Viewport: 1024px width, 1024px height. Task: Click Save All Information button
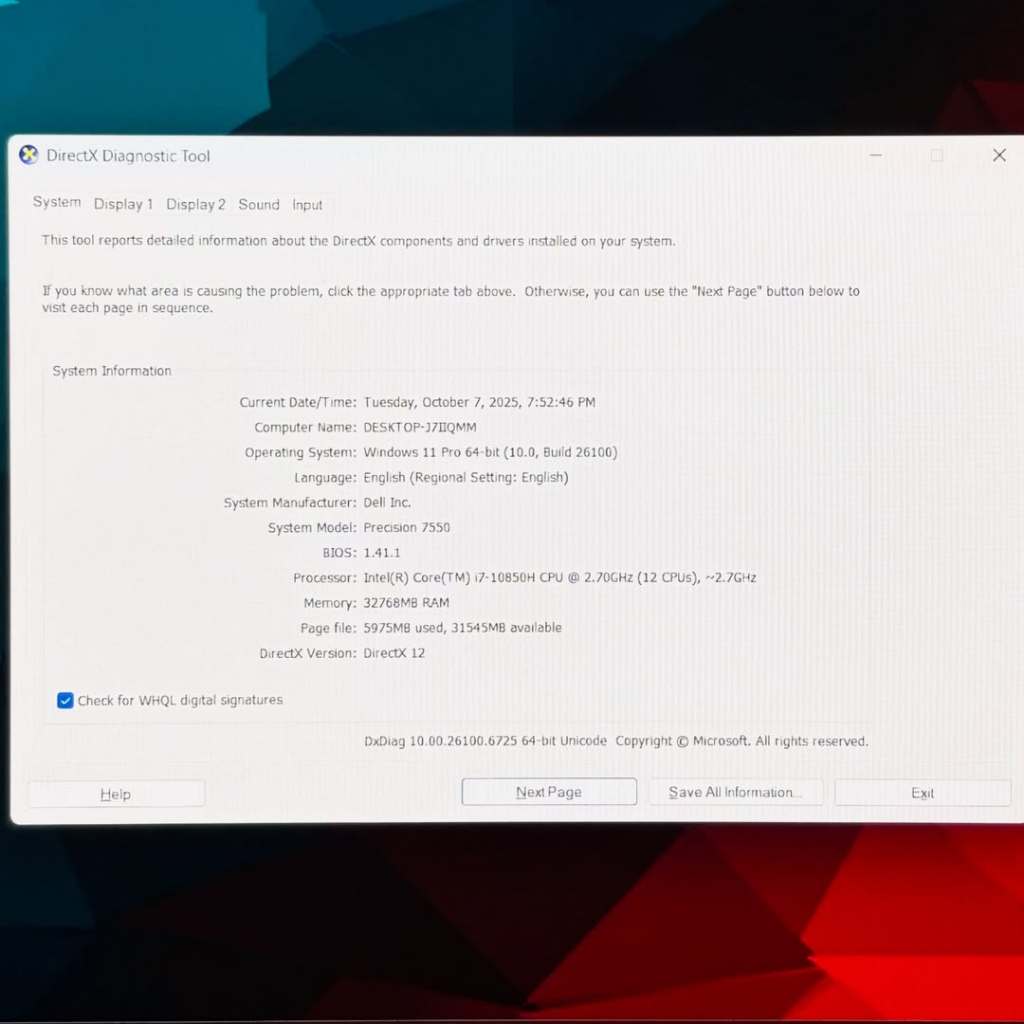pyautogui.click(x=736, y=792)
